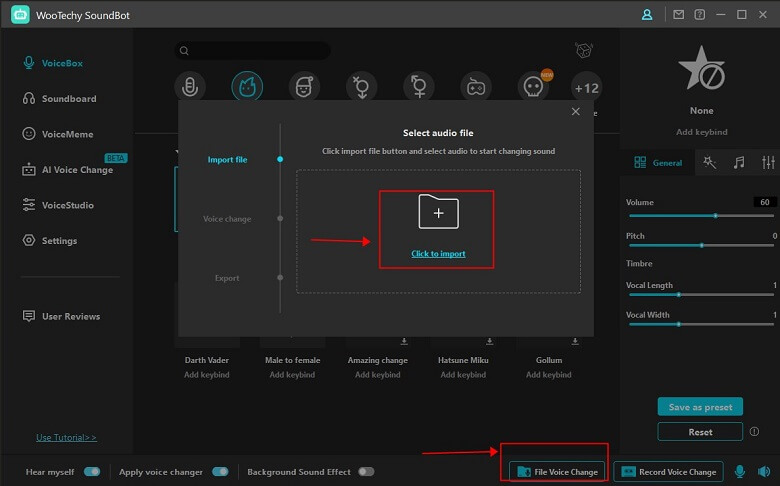The width and height of the screenshot is (780, 486).
Task: Switch to the equalizer sliders tab
Action: (x=768, y=162)
